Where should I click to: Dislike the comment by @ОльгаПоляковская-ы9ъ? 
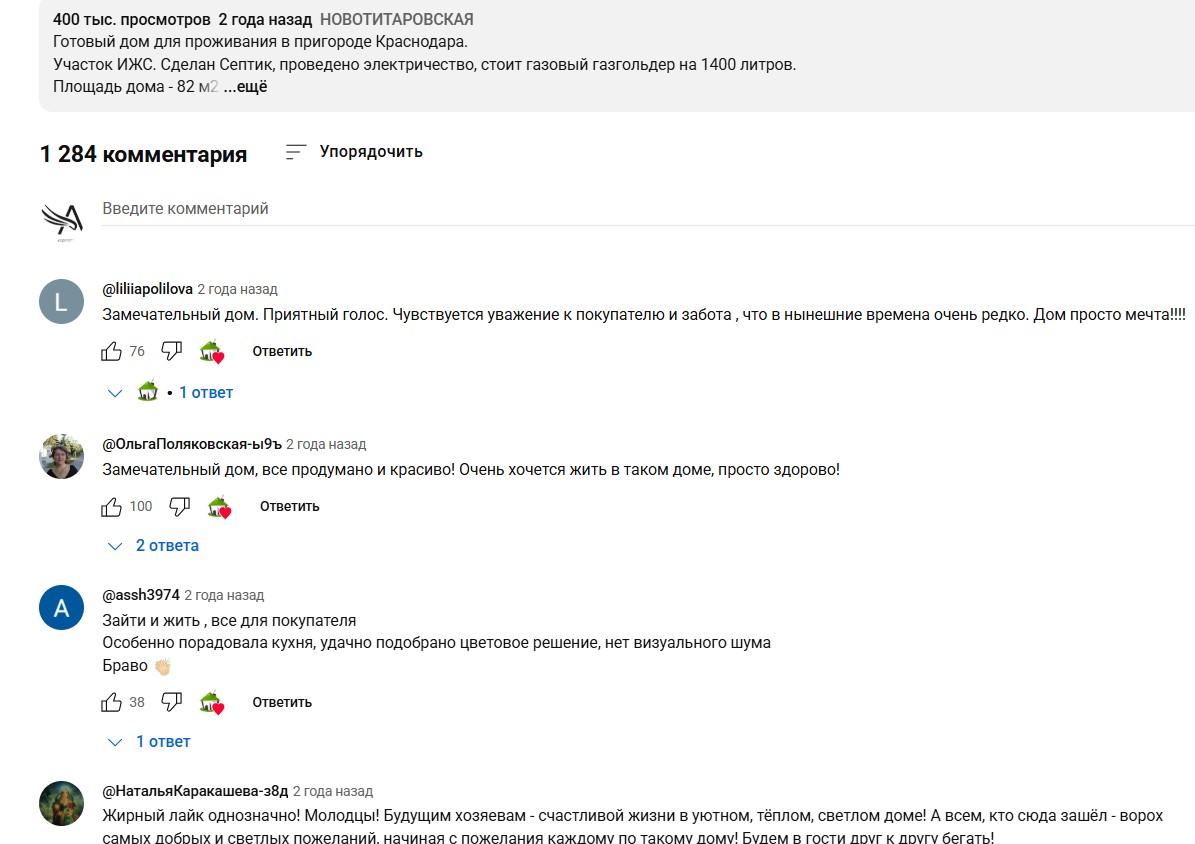[x=180, y=507]
